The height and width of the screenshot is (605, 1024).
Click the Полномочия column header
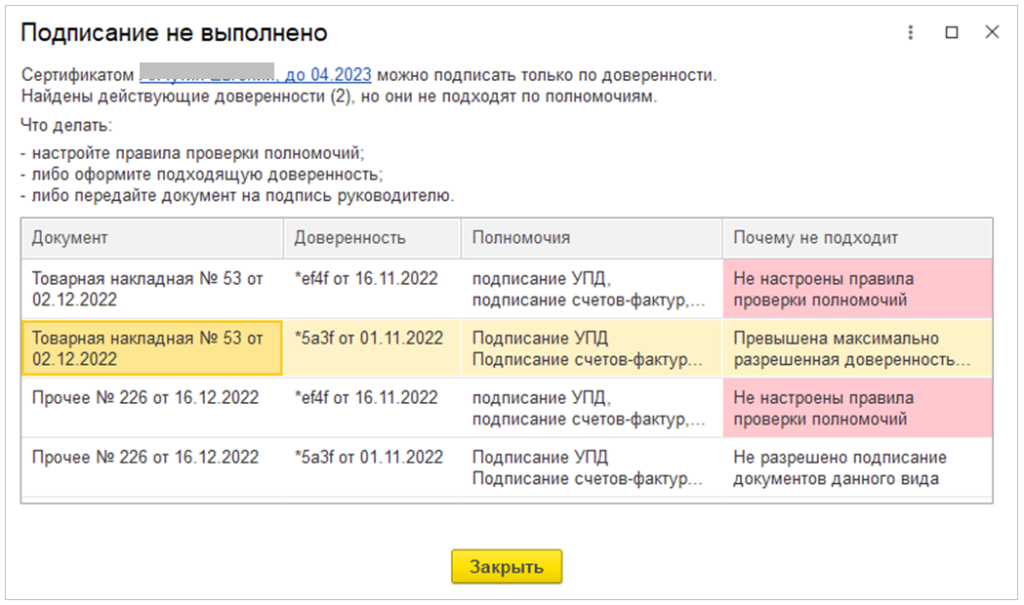[x=590, y=238]
